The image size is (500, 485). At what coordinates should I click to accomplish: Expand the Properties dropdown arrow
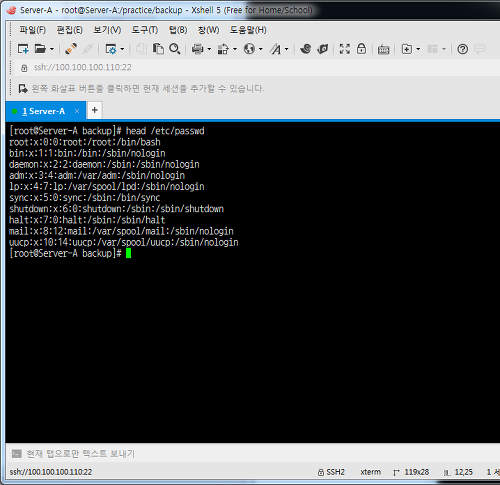[x=122, y=49]
